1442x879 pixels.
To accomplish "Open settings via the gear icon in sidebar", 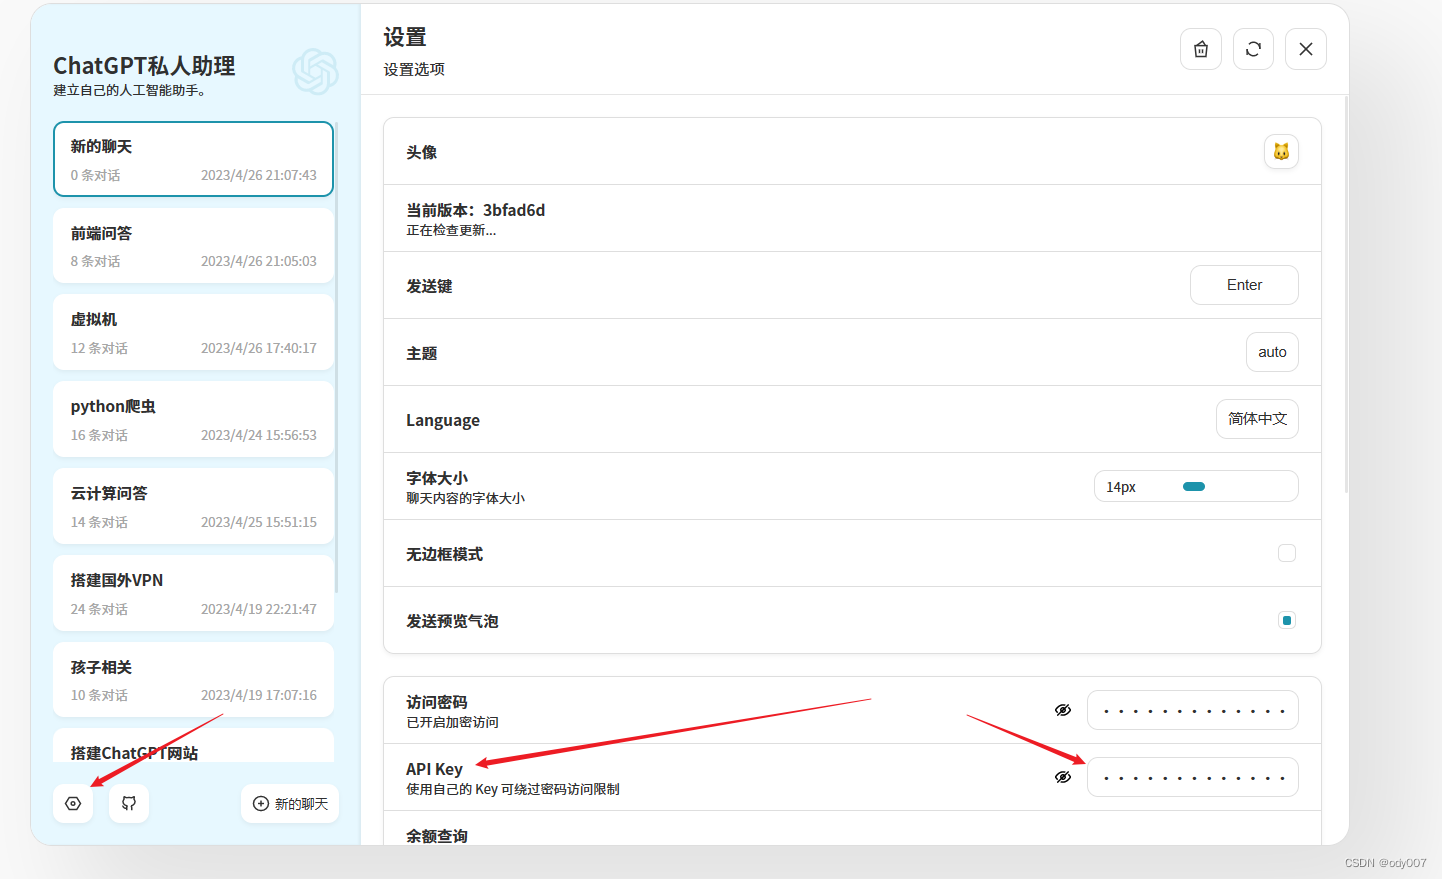I will point(73,804).
